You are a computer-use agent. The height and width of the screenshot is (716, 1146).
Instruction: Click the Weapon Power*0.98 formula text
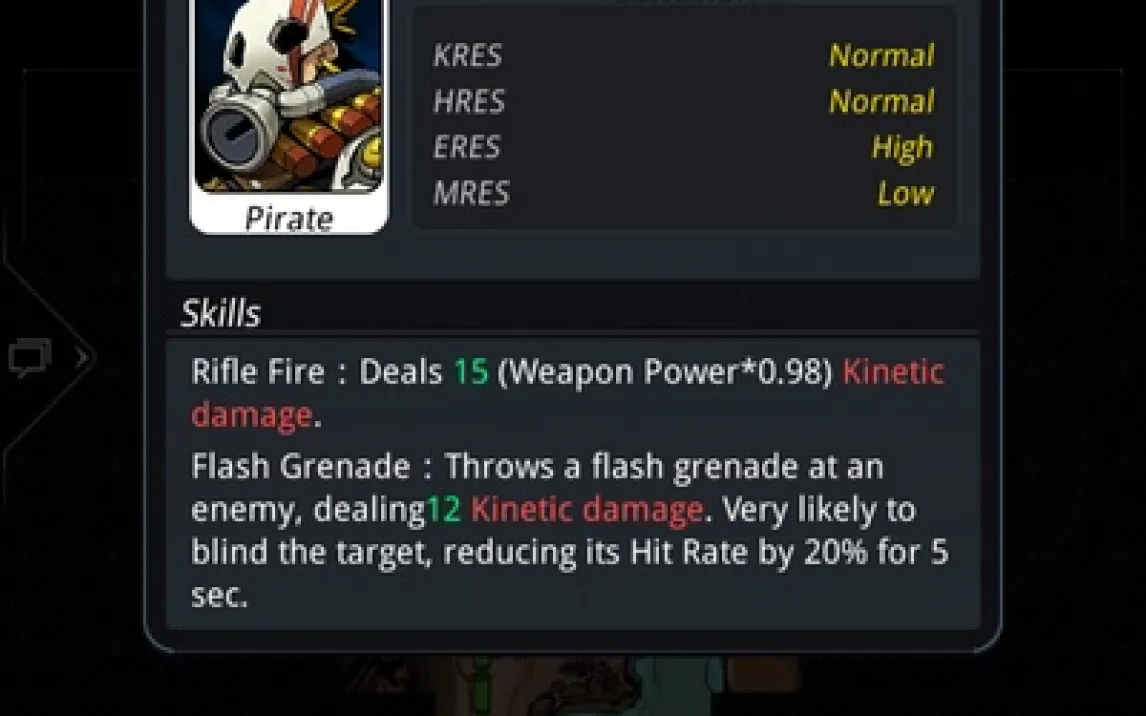[x=664, y=372]
